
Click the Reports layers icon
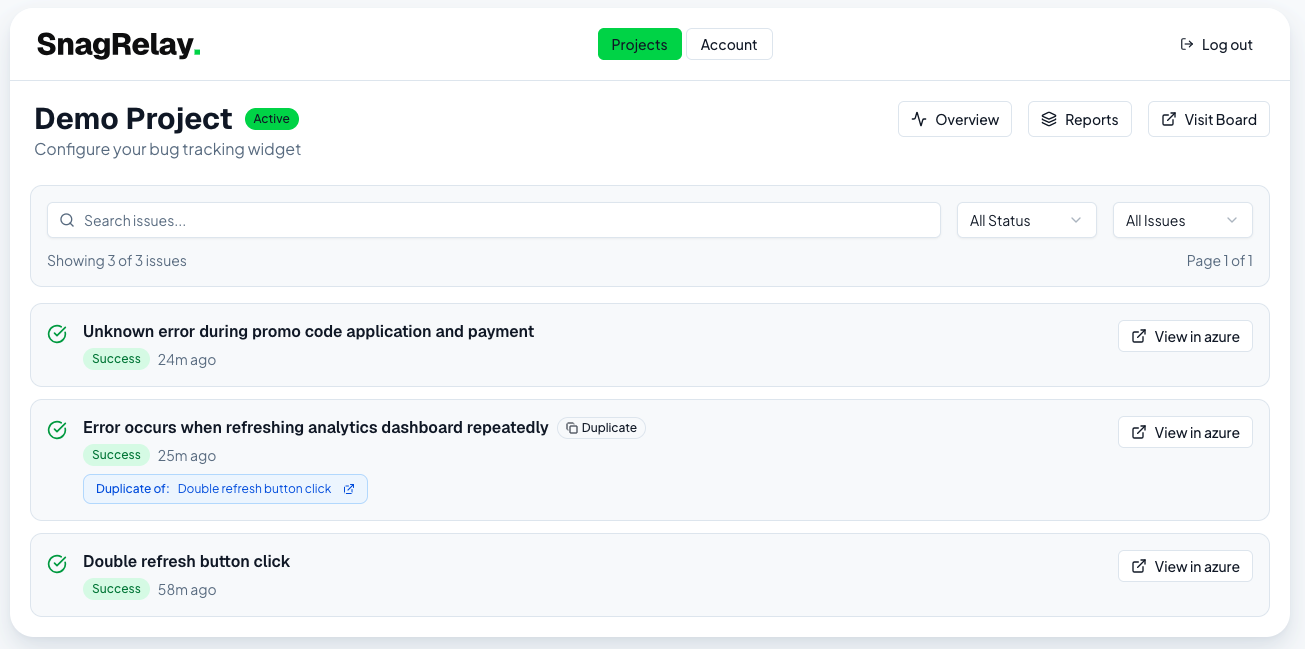click(x=1049, y=119)
